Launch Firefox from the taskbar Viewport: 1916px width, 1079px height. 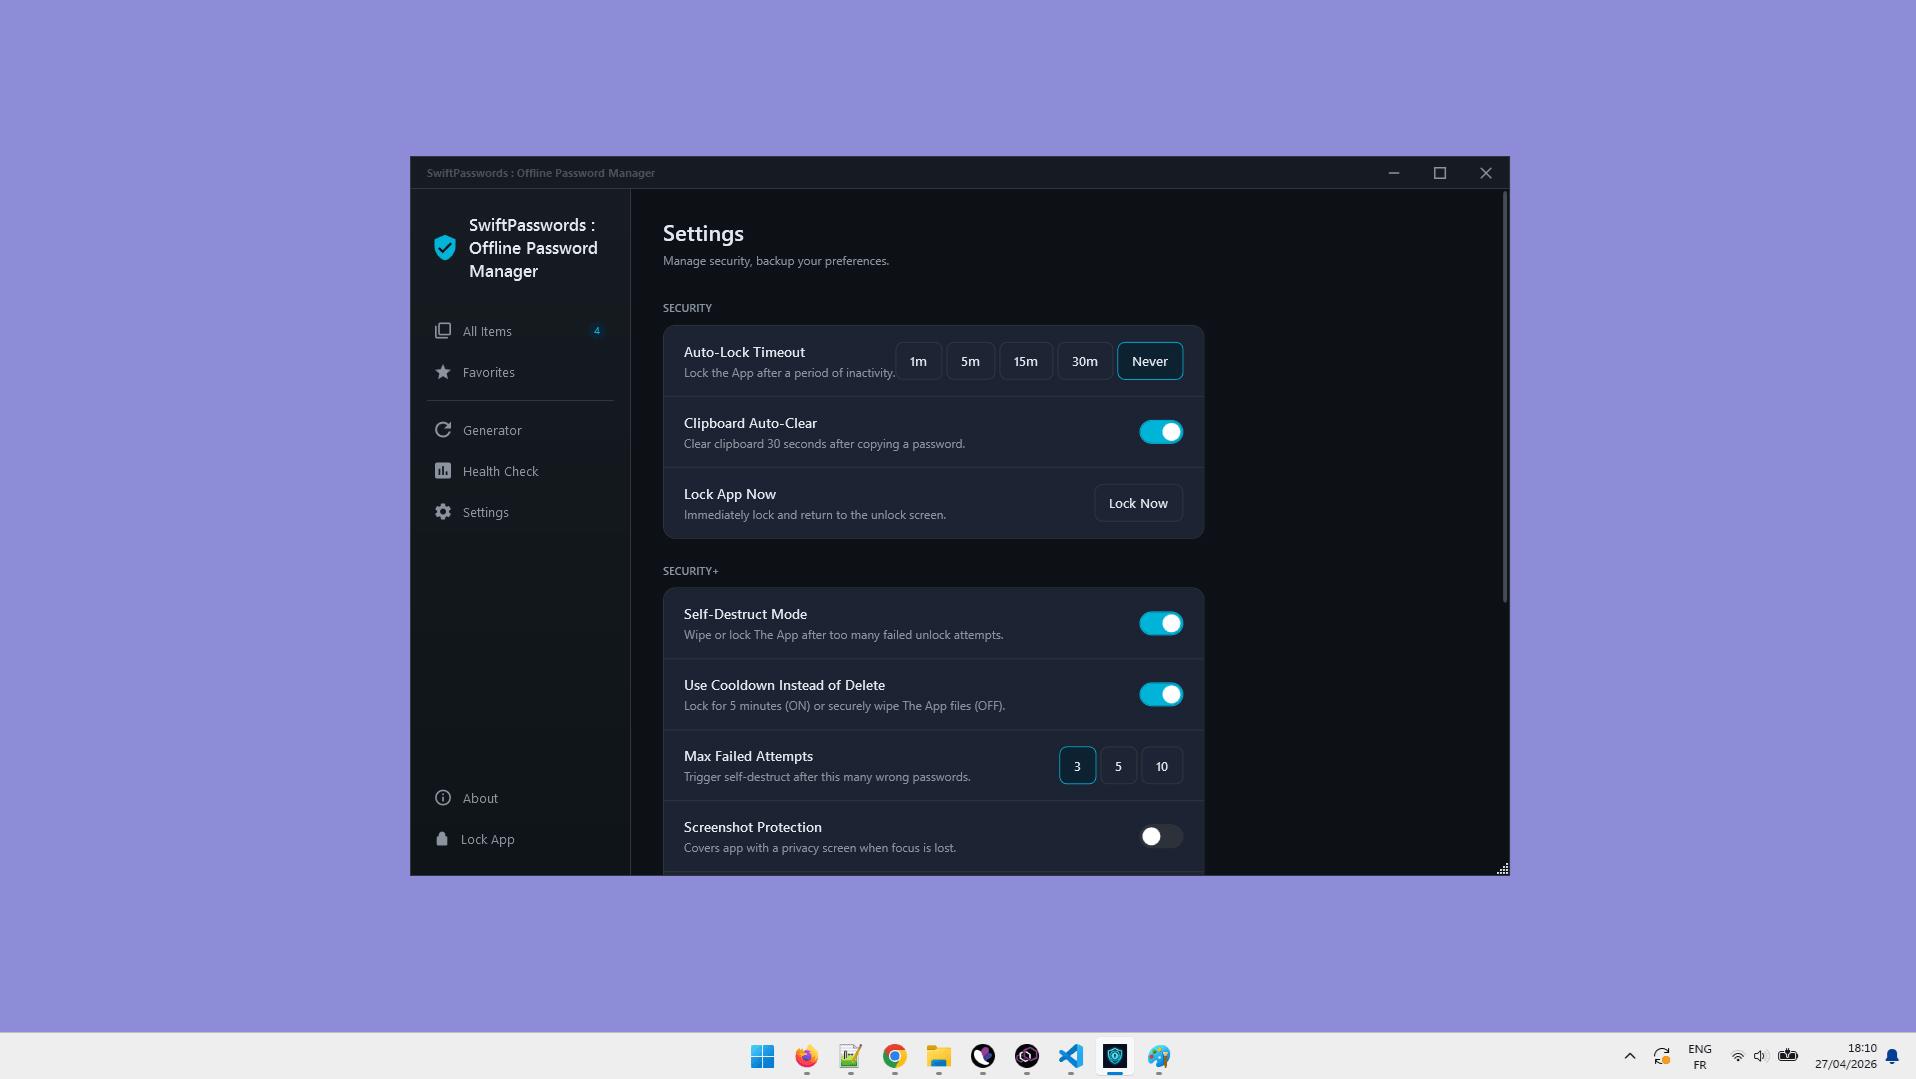[806, 1056]
